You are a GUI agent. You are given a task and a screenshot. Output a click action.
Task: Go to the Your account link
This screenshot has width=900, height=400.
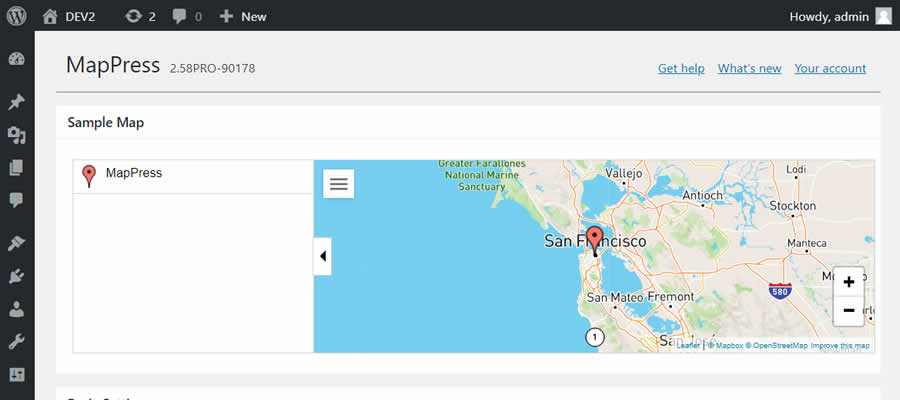tap(830, 68)
